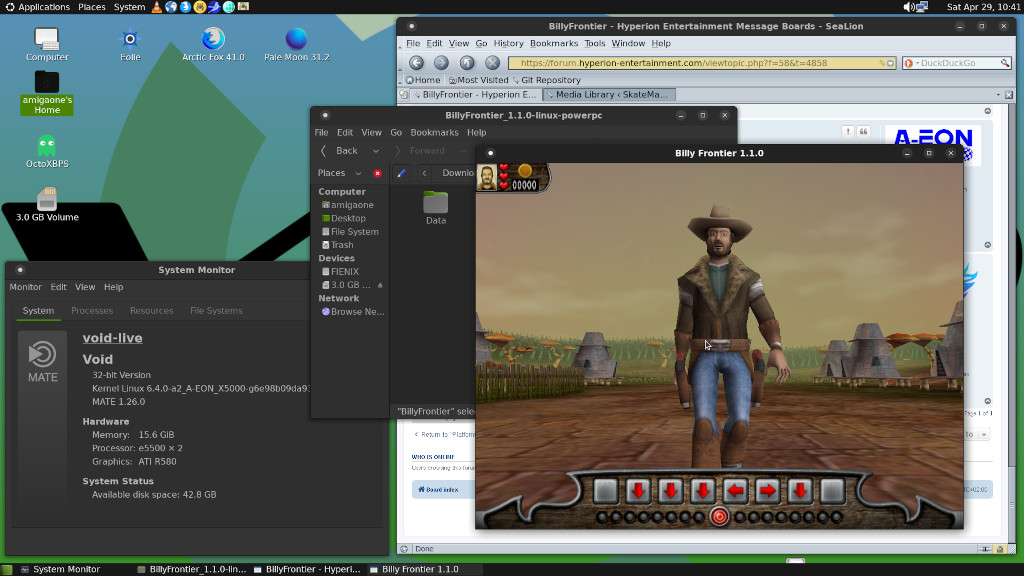Open Bookmarks menu in file manager
1024x576 pixels.
click(434, 132)
